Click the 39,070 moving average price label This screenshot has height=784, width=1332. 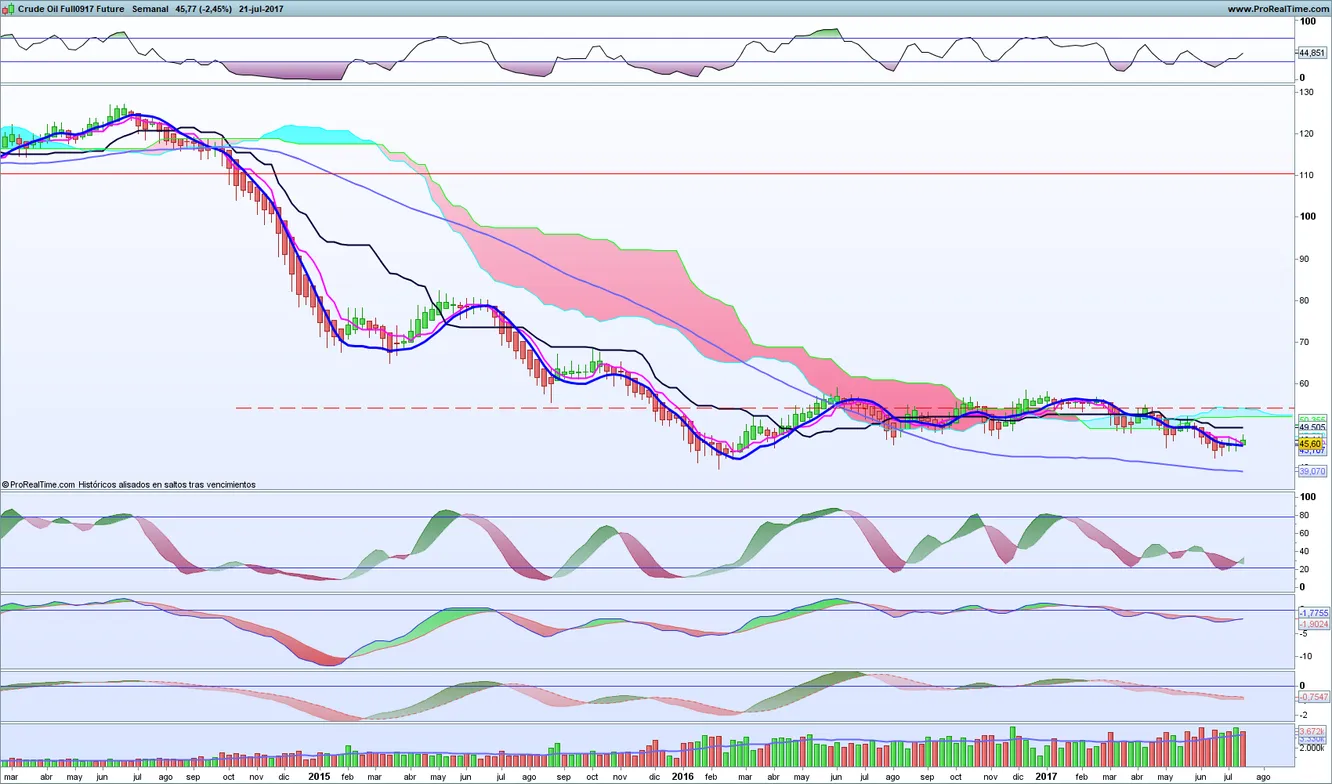pos(1310,470)
